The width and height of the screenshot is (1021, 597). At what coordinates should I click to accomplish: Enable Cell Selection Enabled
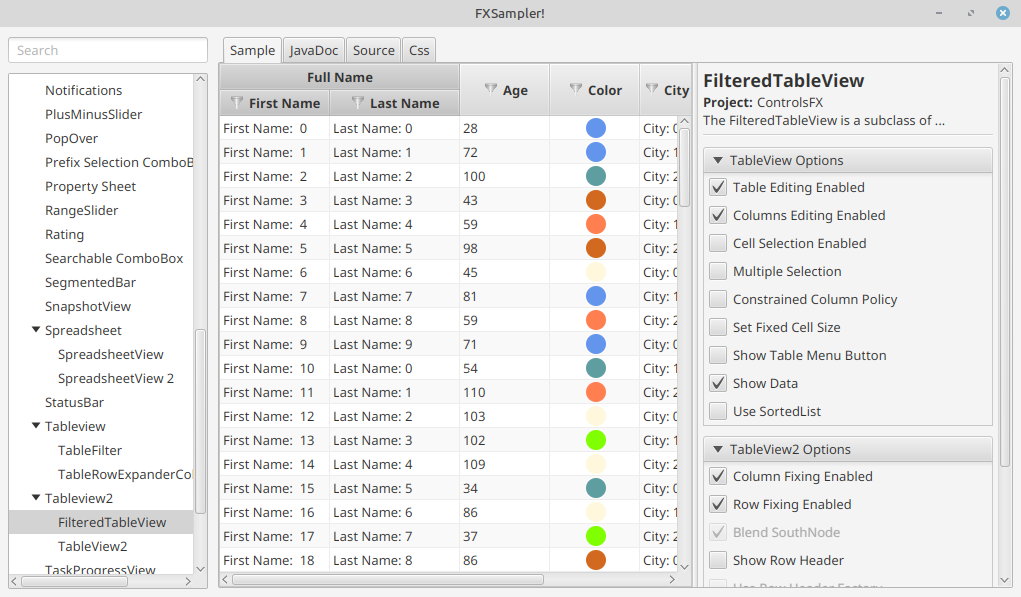(717, 243)
